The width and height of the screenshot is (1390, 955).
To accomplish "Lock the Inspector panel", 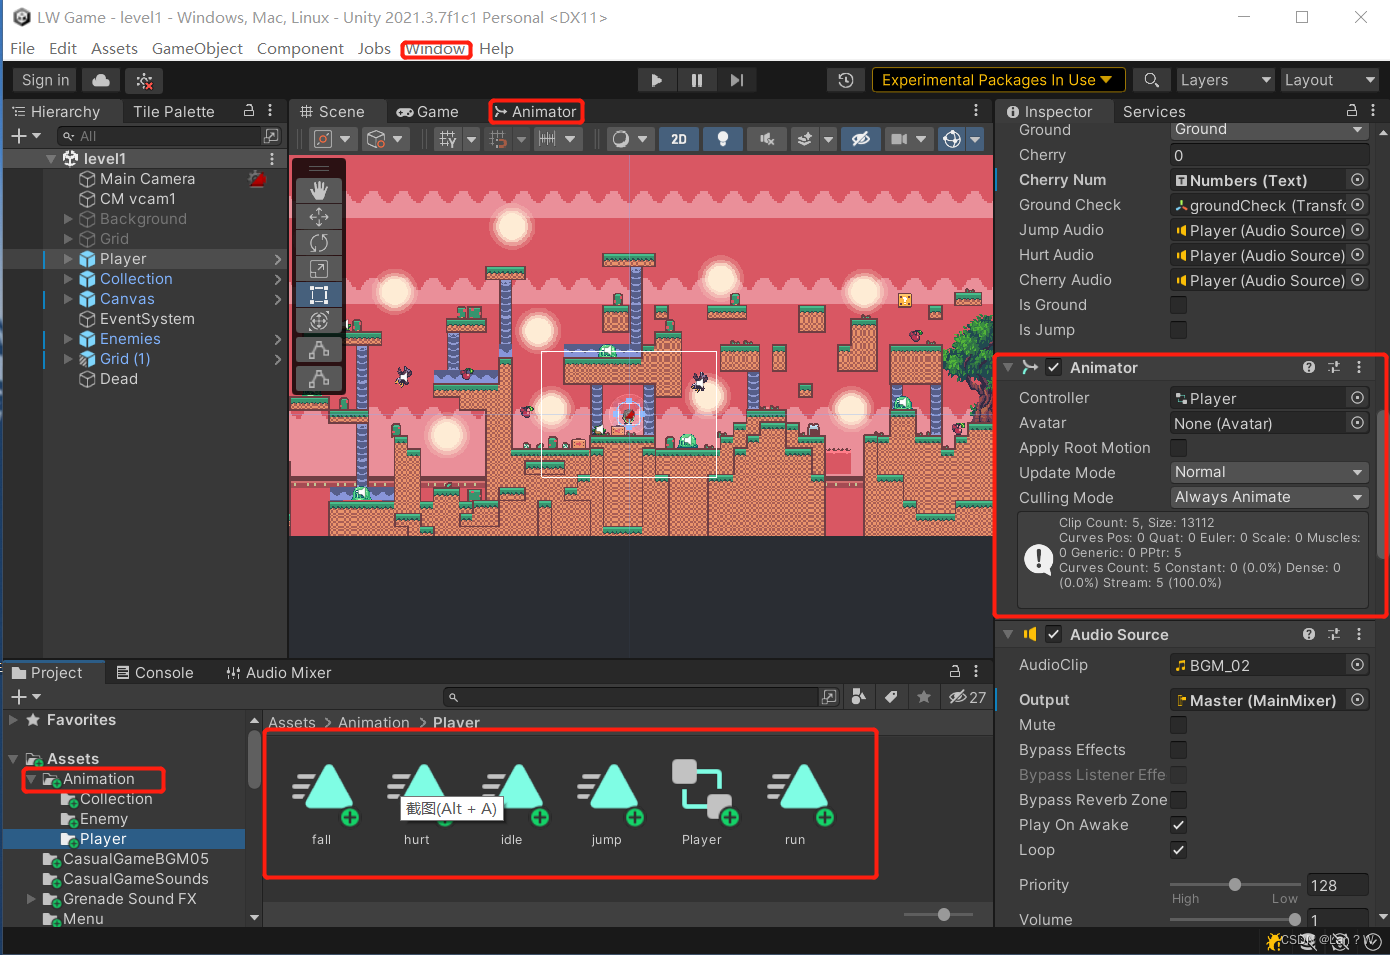I will click(1352, 111).
